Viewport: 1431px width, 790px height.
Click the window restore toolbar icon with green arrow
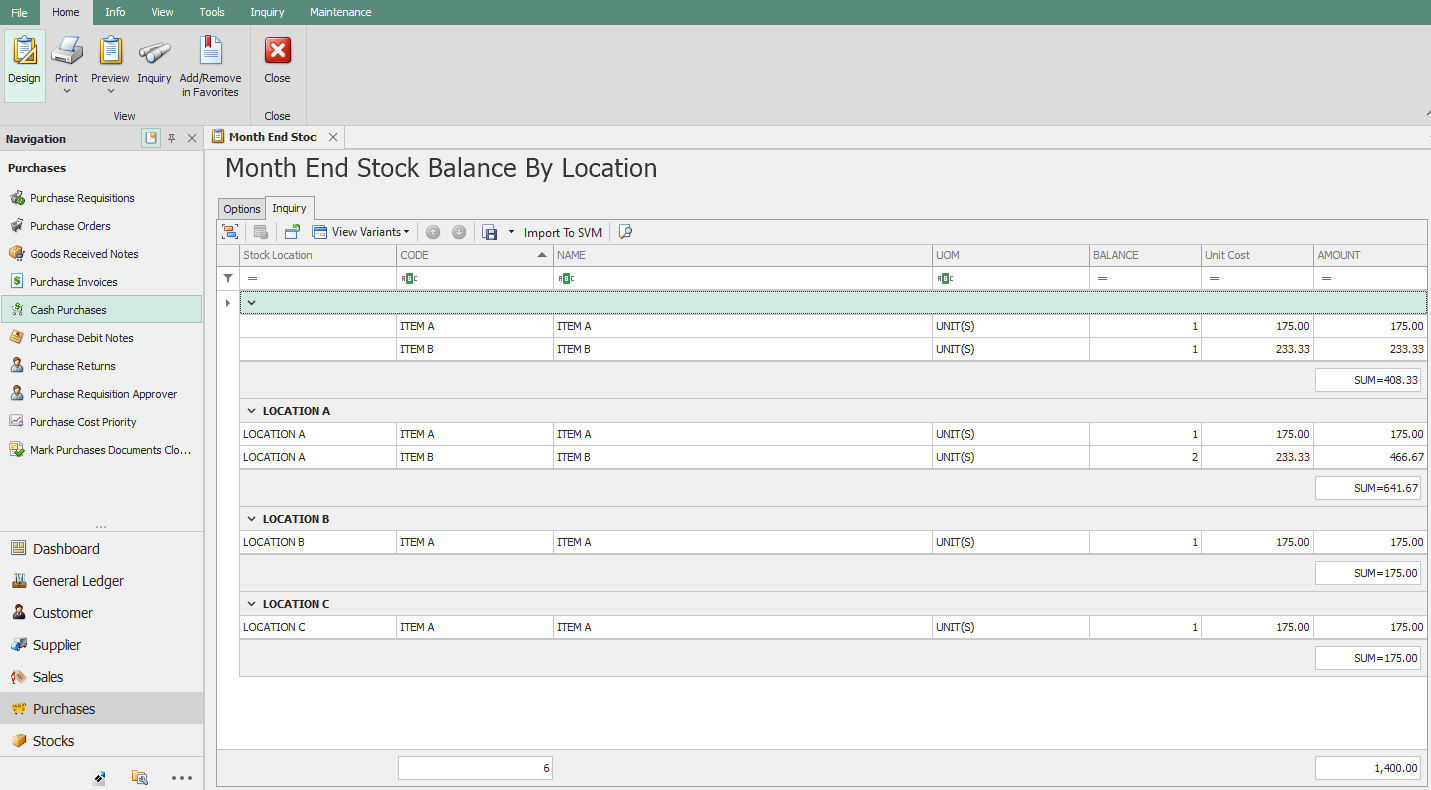(292, 232)
